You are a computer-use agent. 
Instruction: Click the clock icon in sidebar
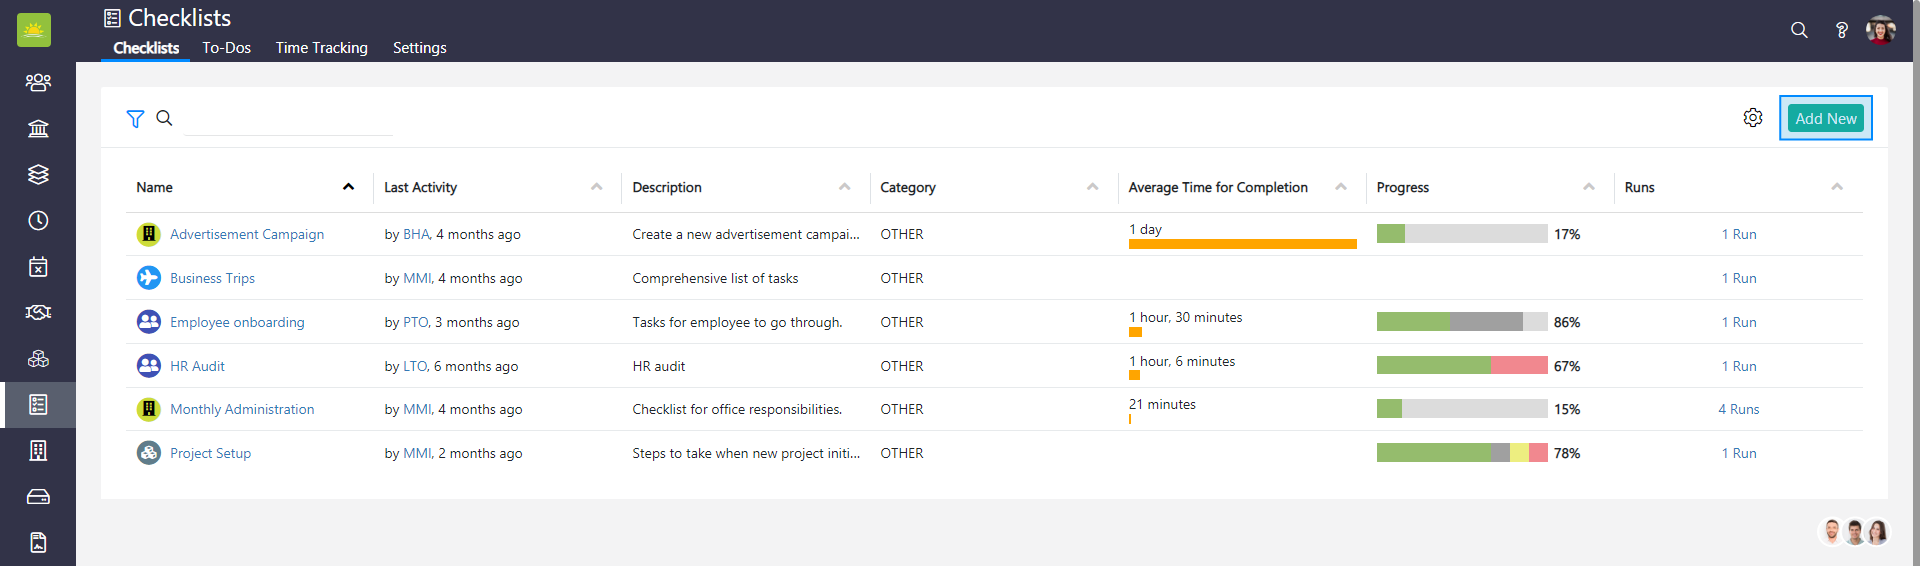(38, 221)
